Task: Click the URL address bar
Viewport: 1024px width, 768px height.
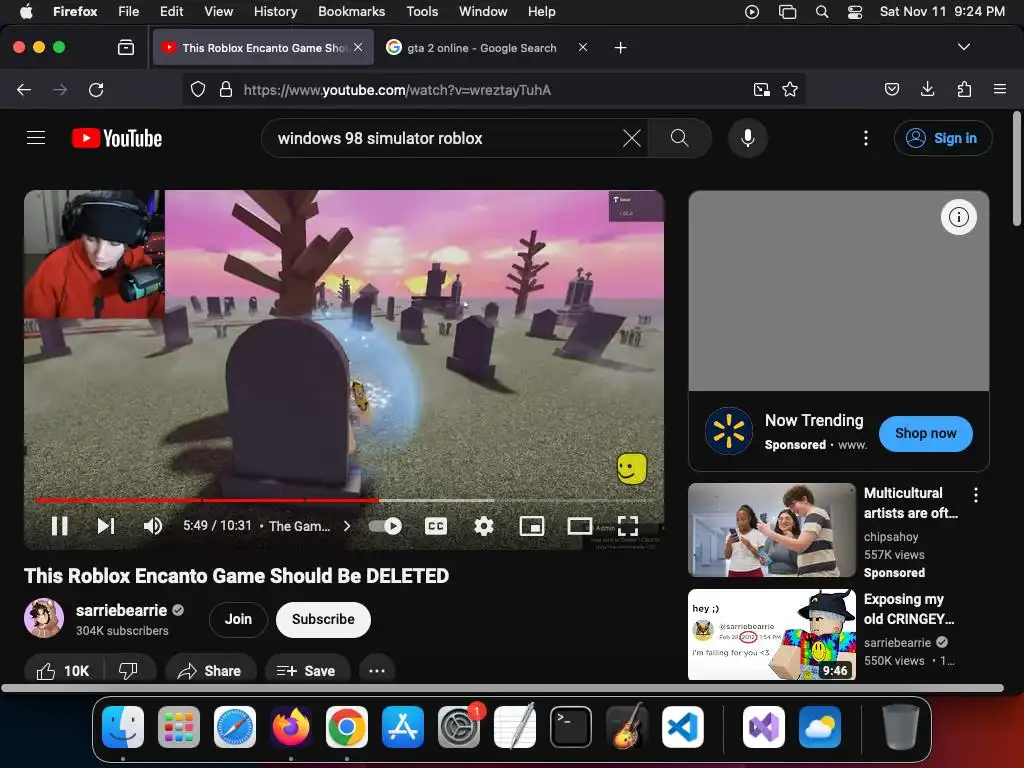Action: point(494,89)
